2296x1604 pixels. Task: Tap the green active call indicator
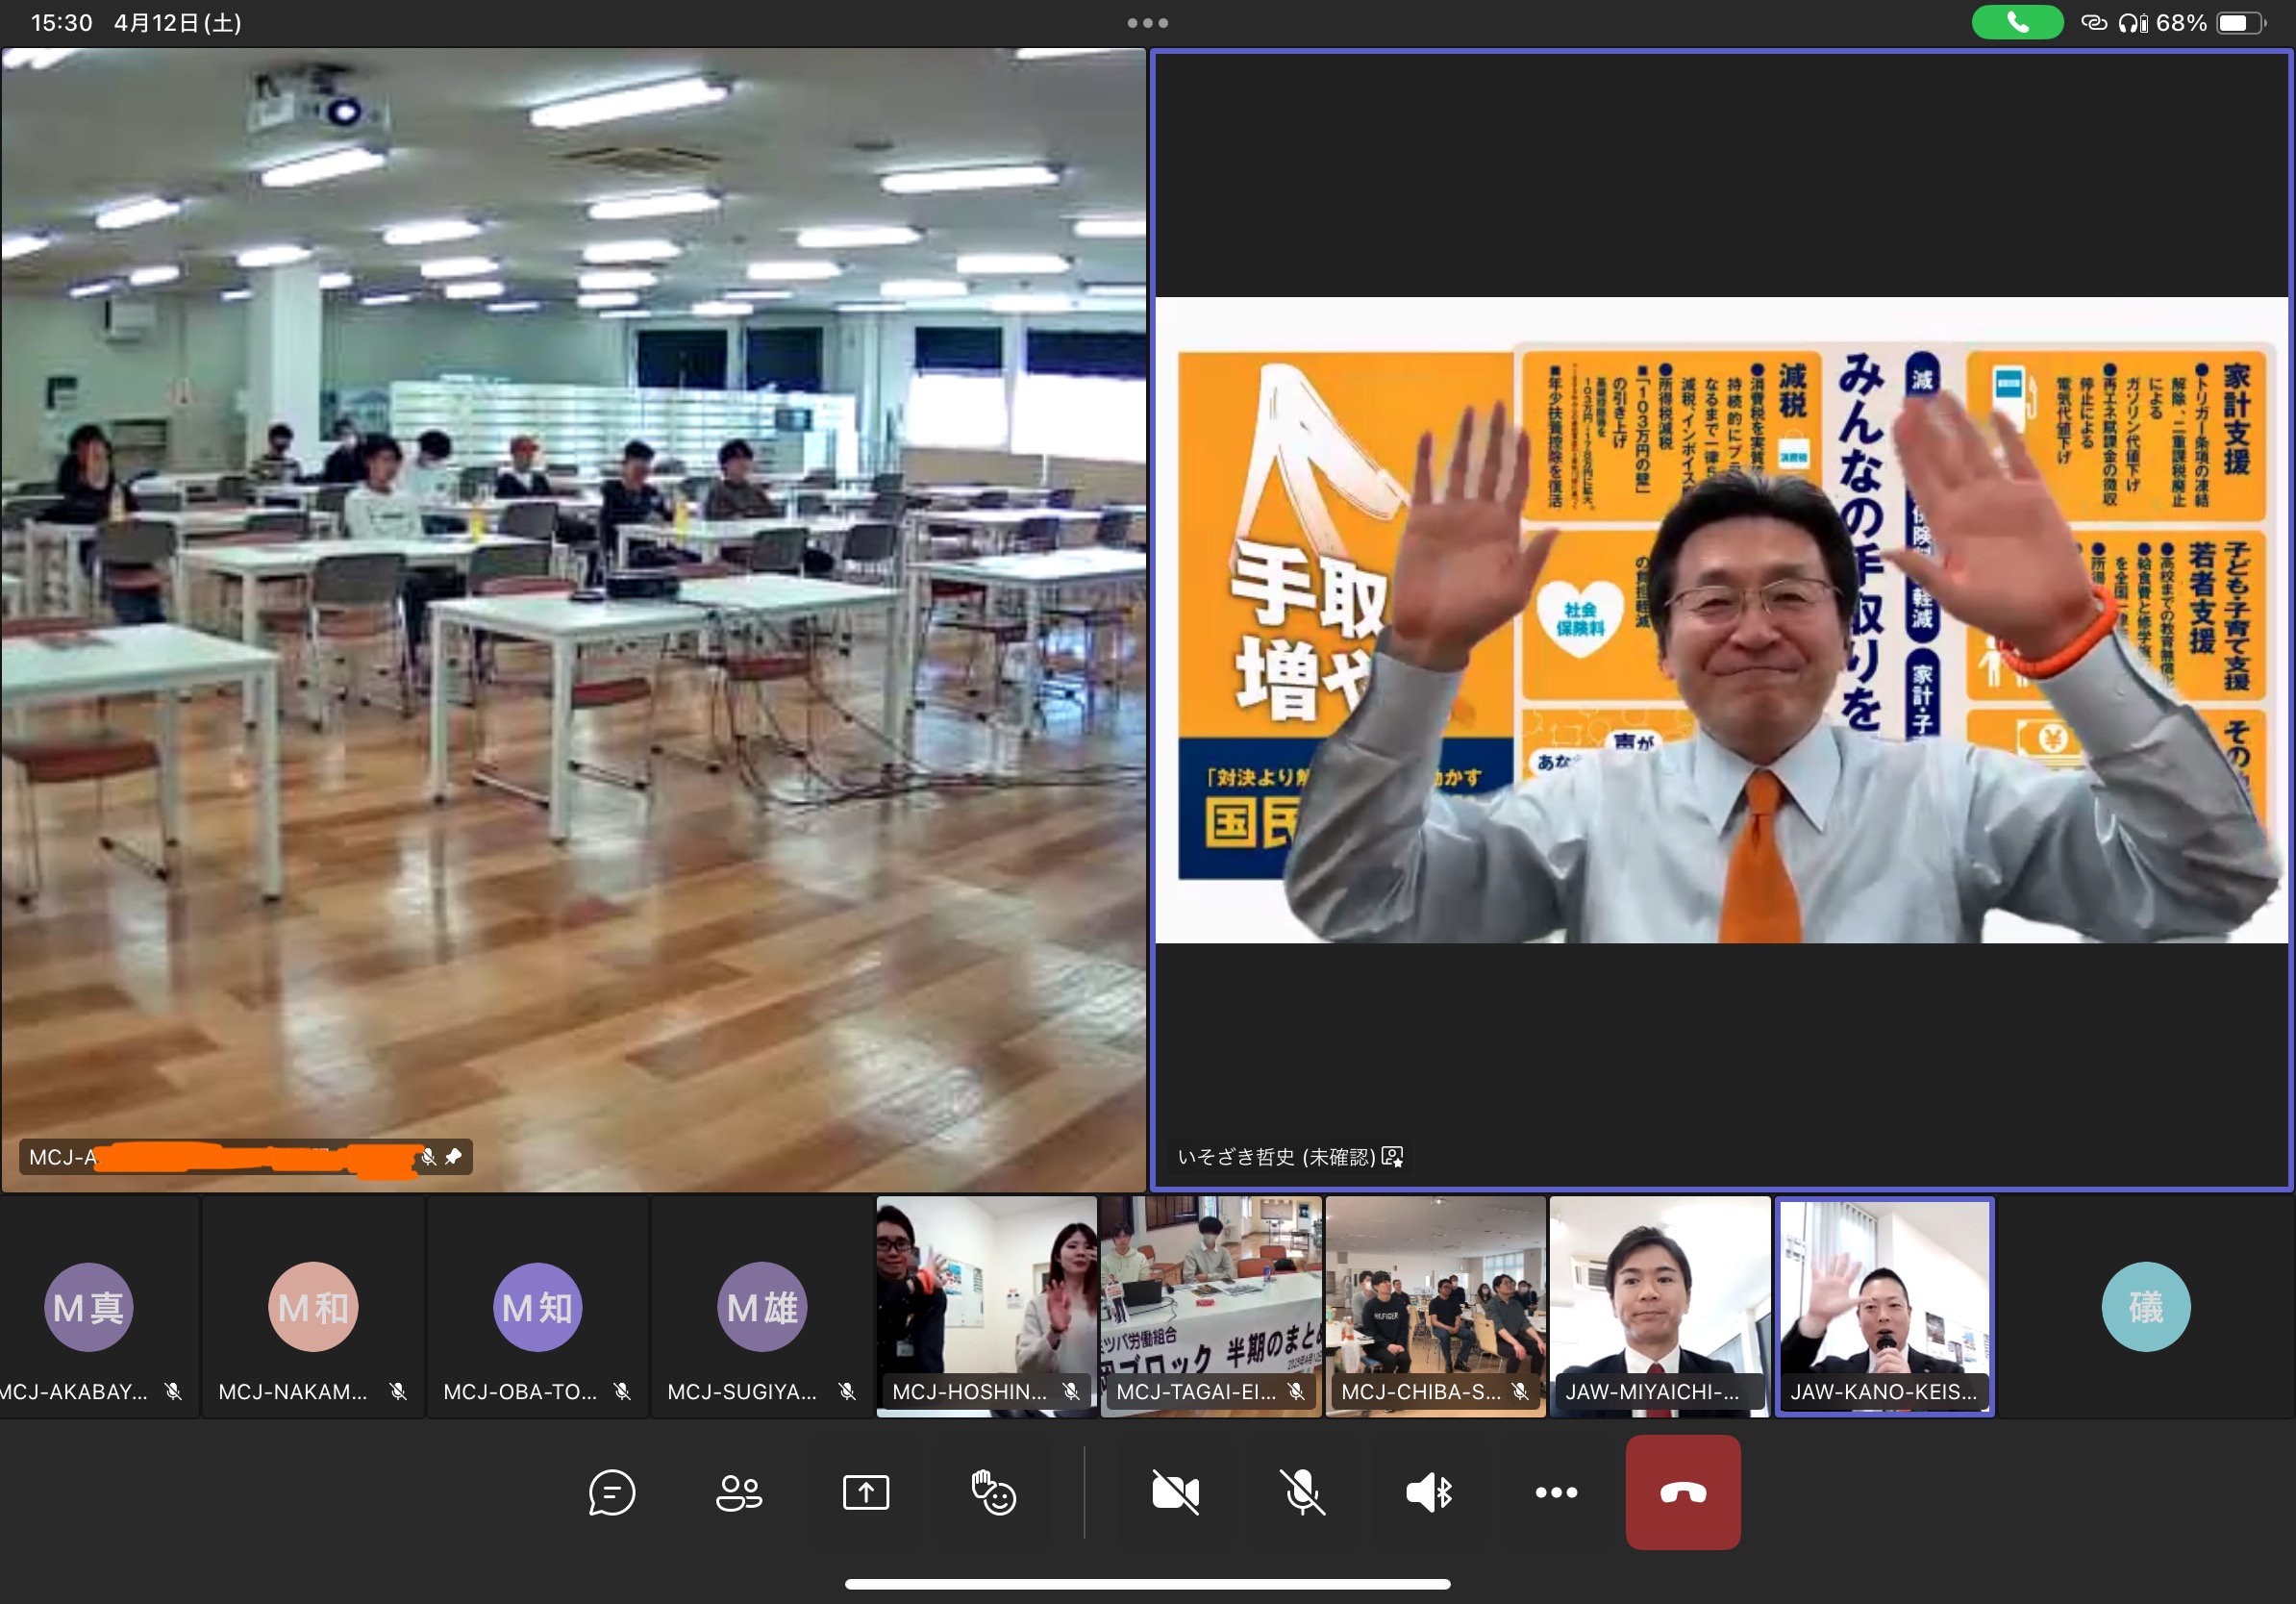coord(2016,22)
